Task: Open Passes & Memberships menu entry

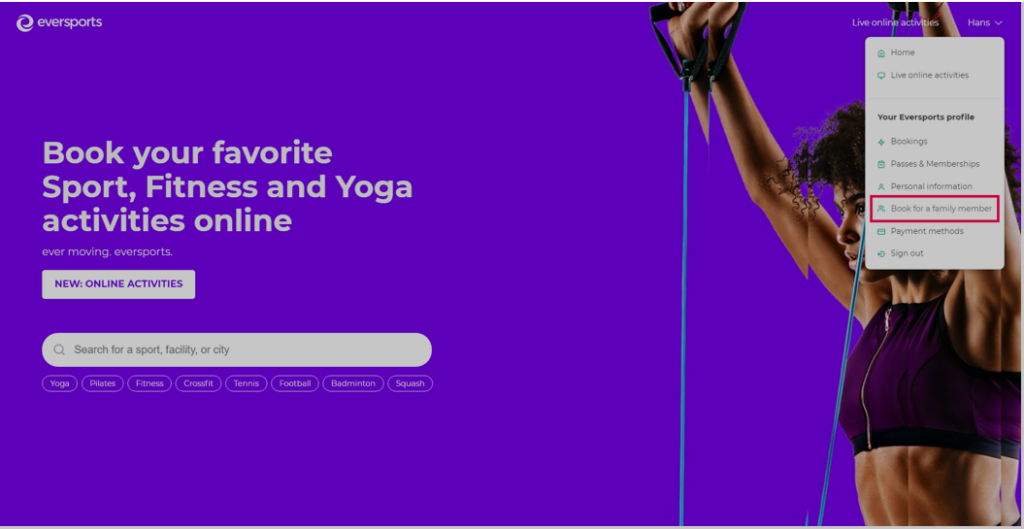Action: coord(935,164)
